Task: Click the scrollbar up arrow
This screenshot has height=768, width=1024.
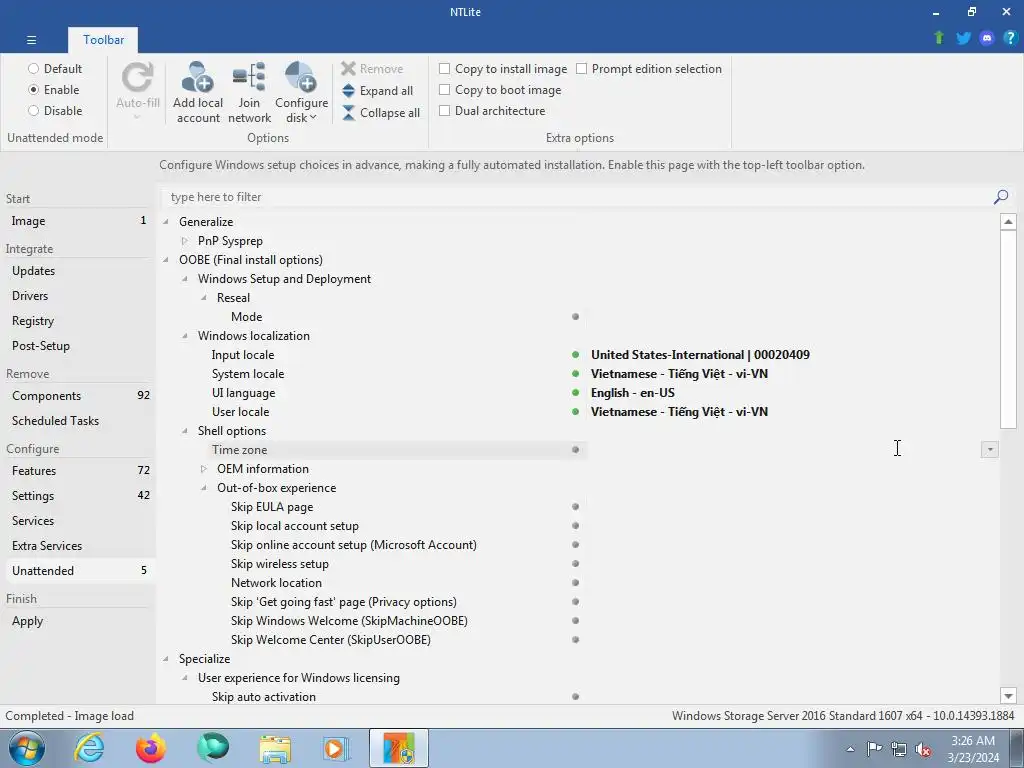Action: point(1008,221)
